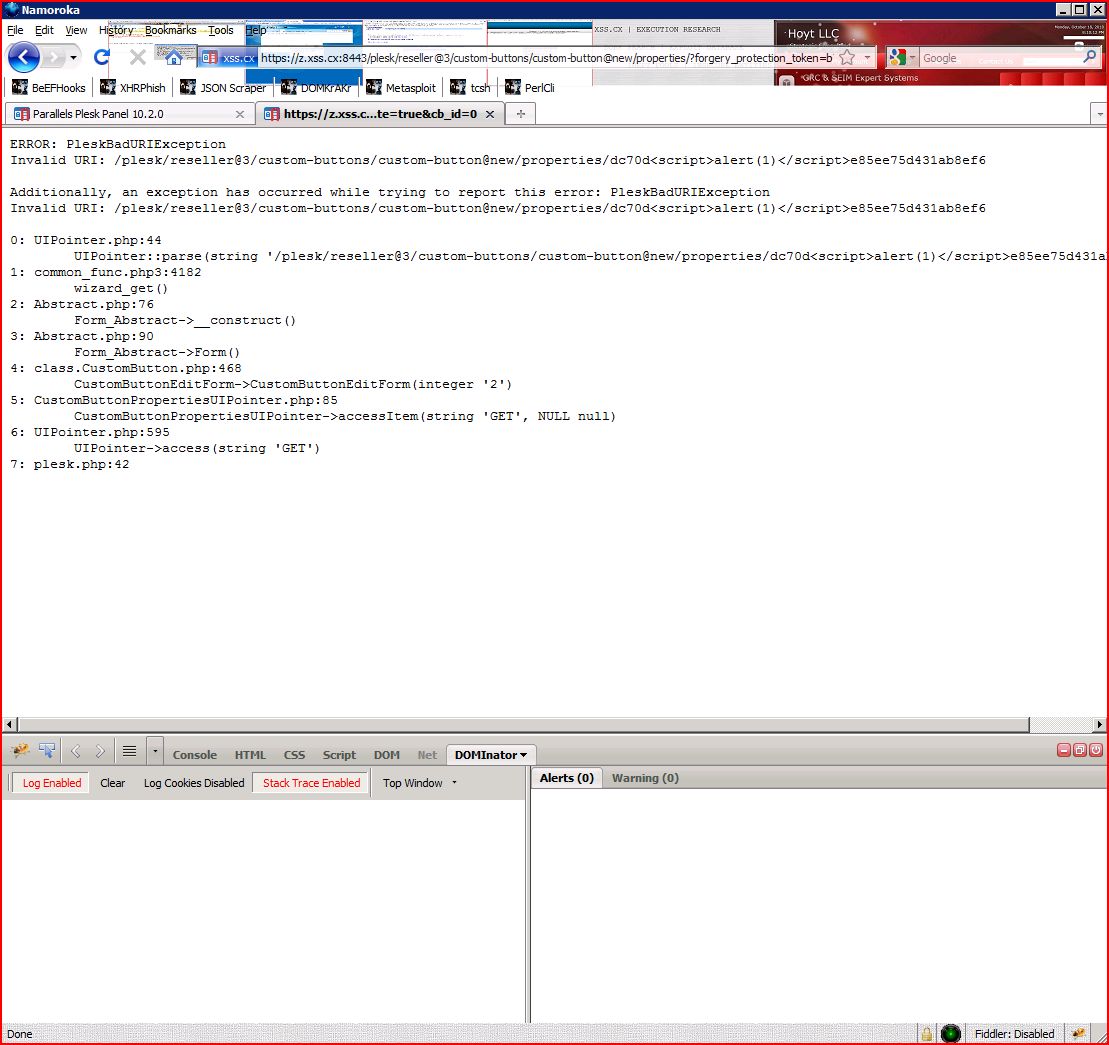Image resolution: width=1109 pixels, height=1045 pixels.
Task: Select the Alerts (0) tab
Action: (567, 778)
